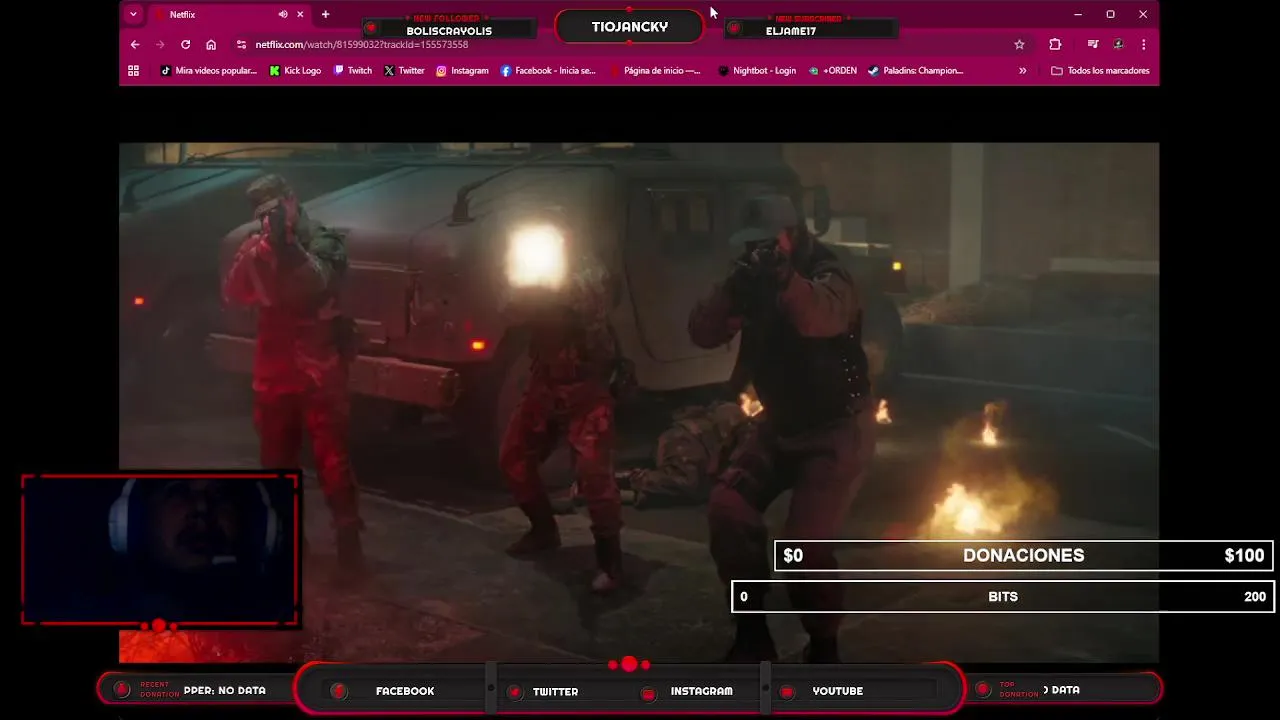Open a new browser tab

click(325, 14)
